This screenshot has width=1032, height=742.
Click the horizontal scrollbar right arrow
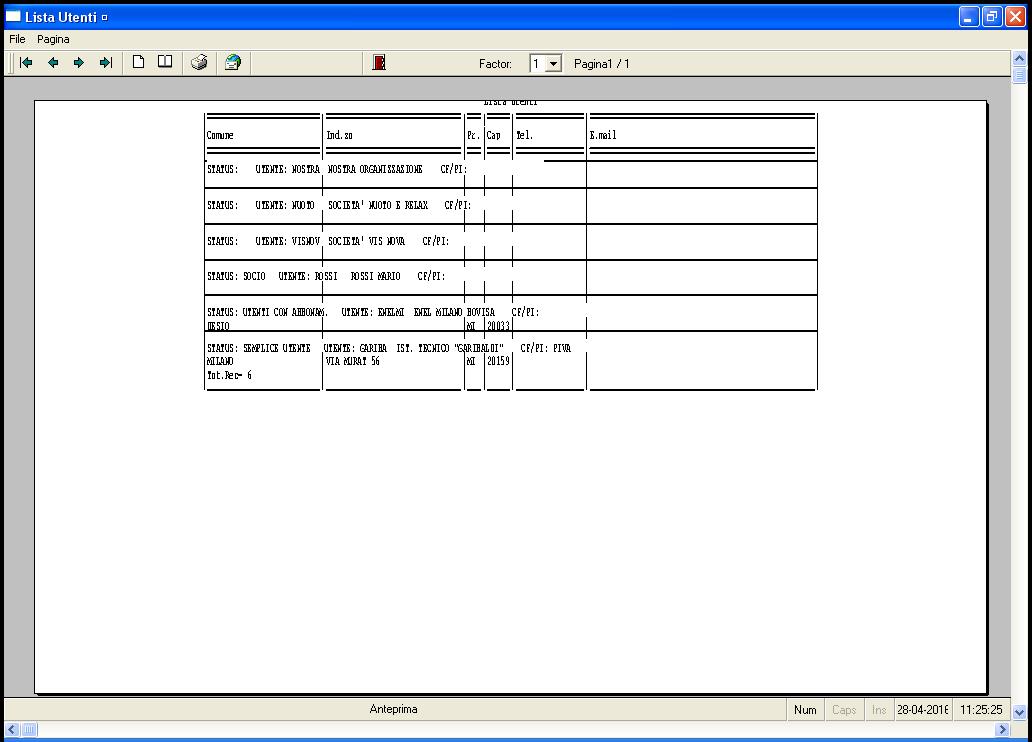click(1002, 729)
